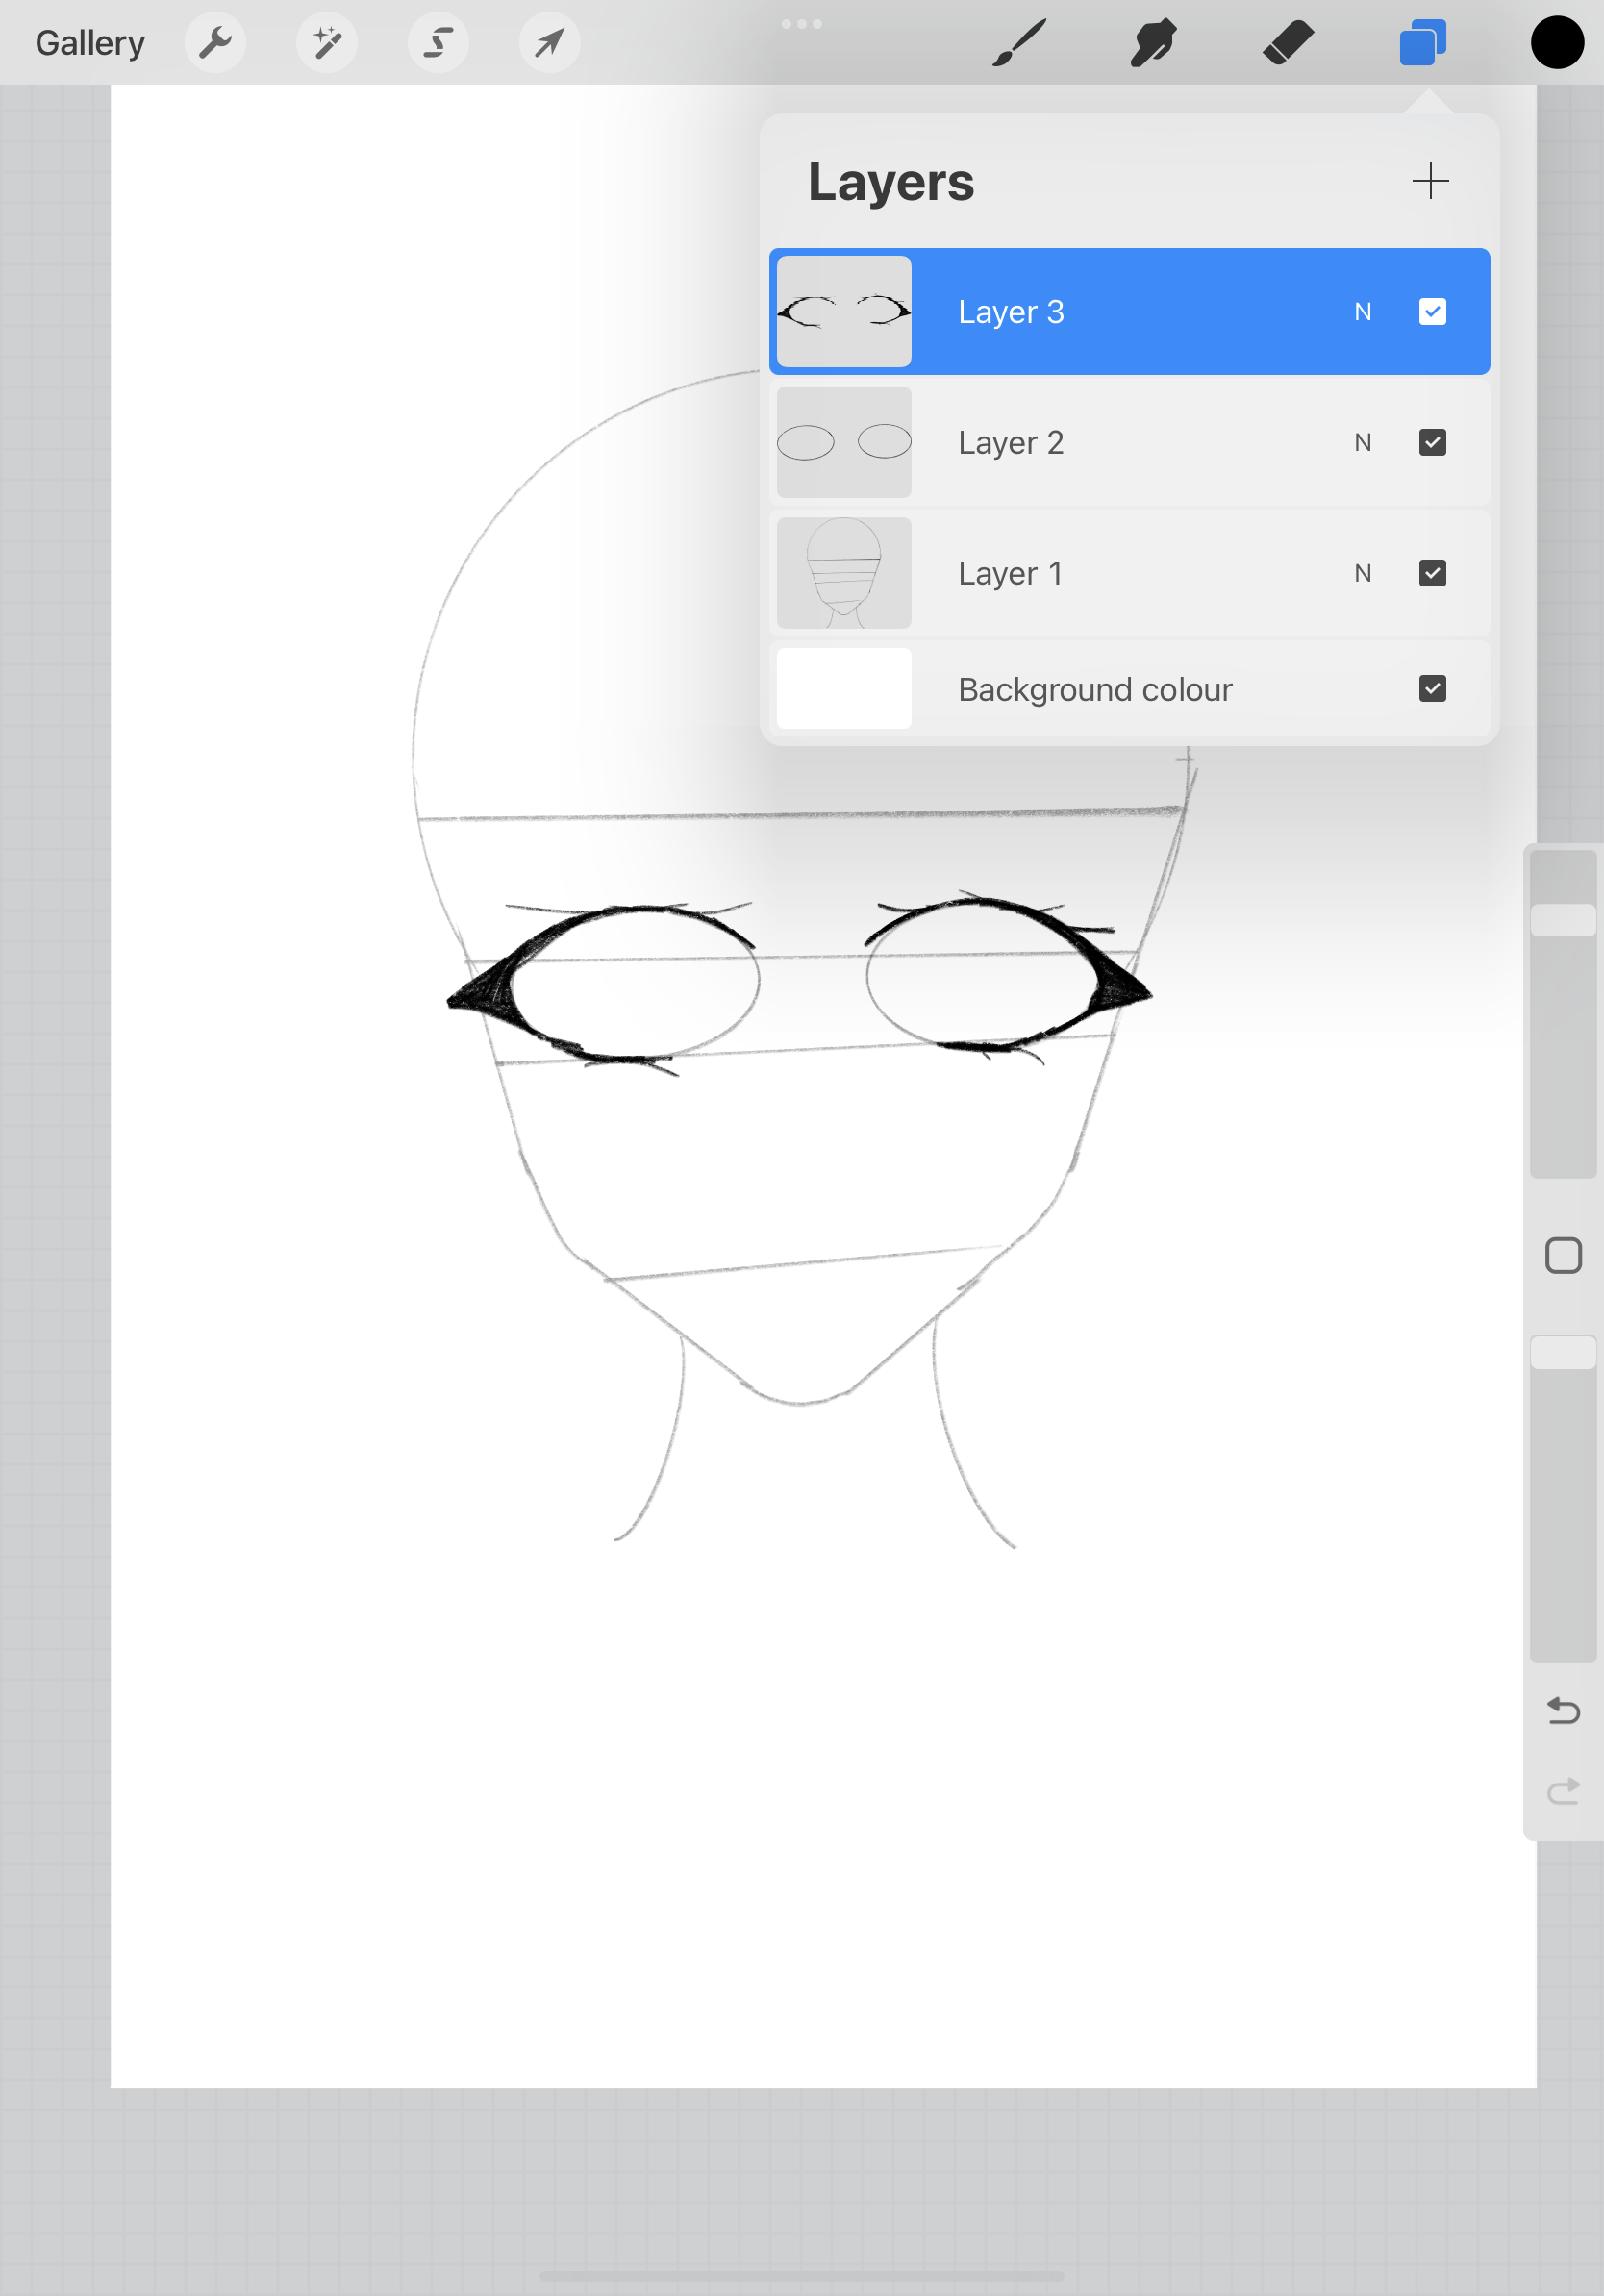Select the Layer 2 row
Image resolution: width=1604 pixels, height=2296 pixels.
[x=1100, y=442]
